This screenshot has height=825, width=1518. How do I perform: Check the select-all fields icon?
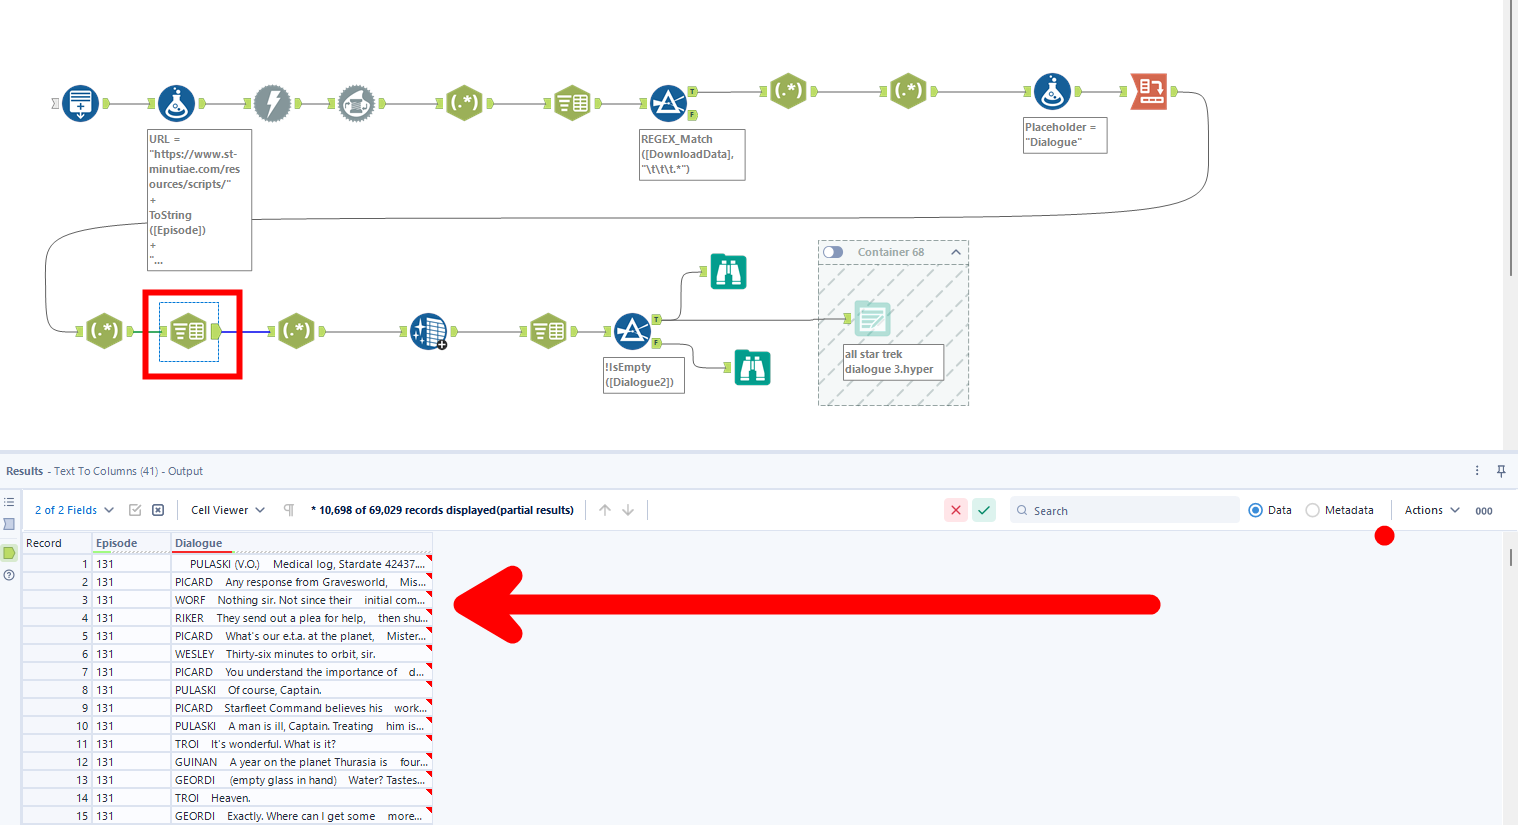click(135, 510)
